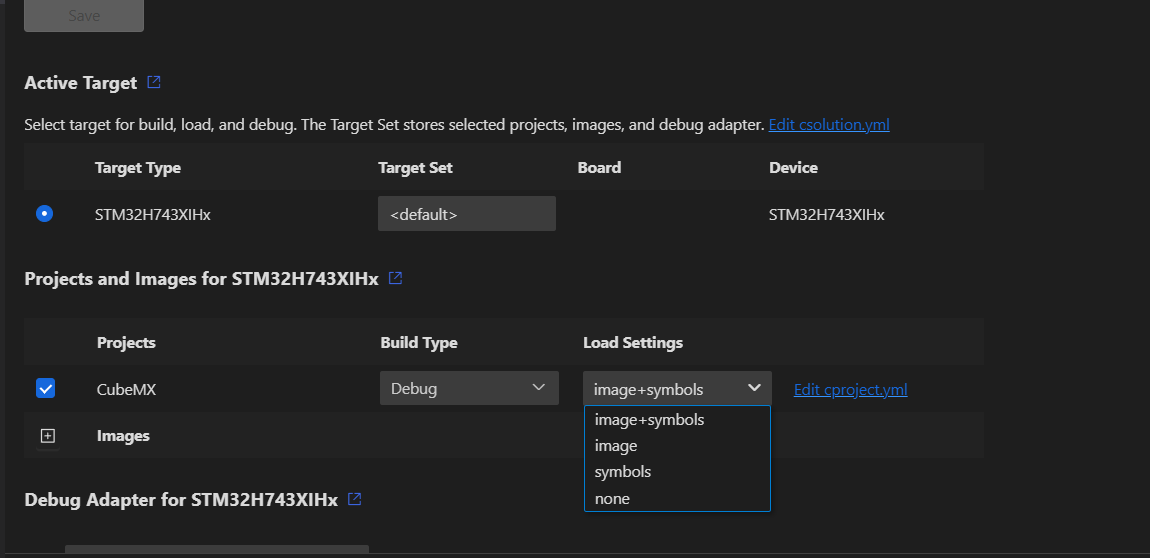Uncheck the CubeMX project checkbox
Screen dimensions: 1150x558
pyautogui.click(x=45, y=388)
